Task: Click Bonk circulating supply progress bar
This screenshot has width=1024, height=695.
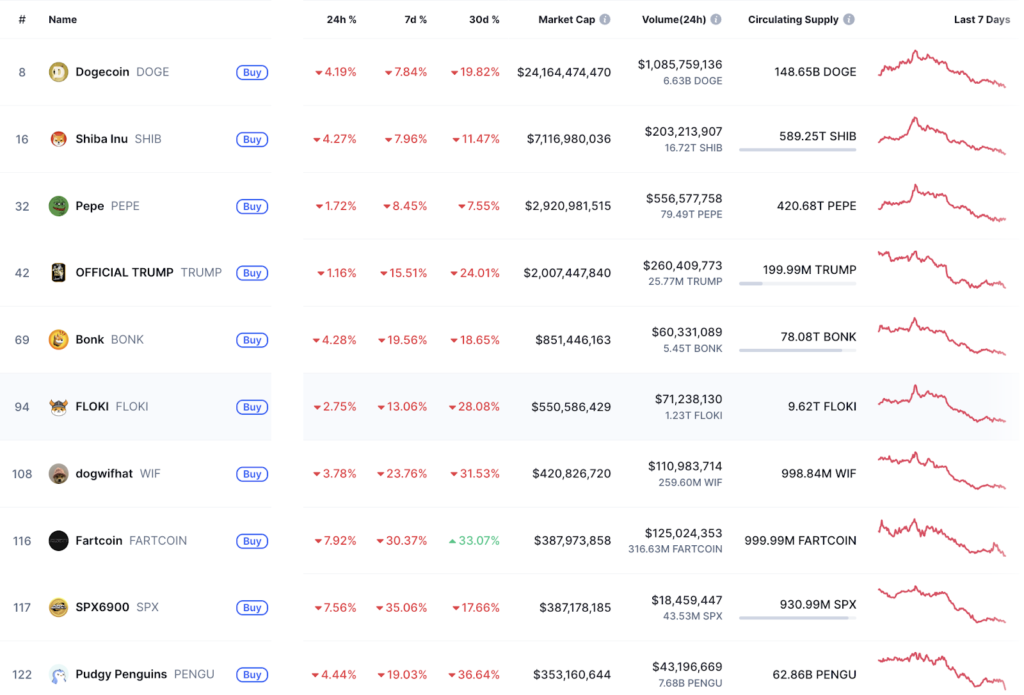Action: [x=797, y=350]
